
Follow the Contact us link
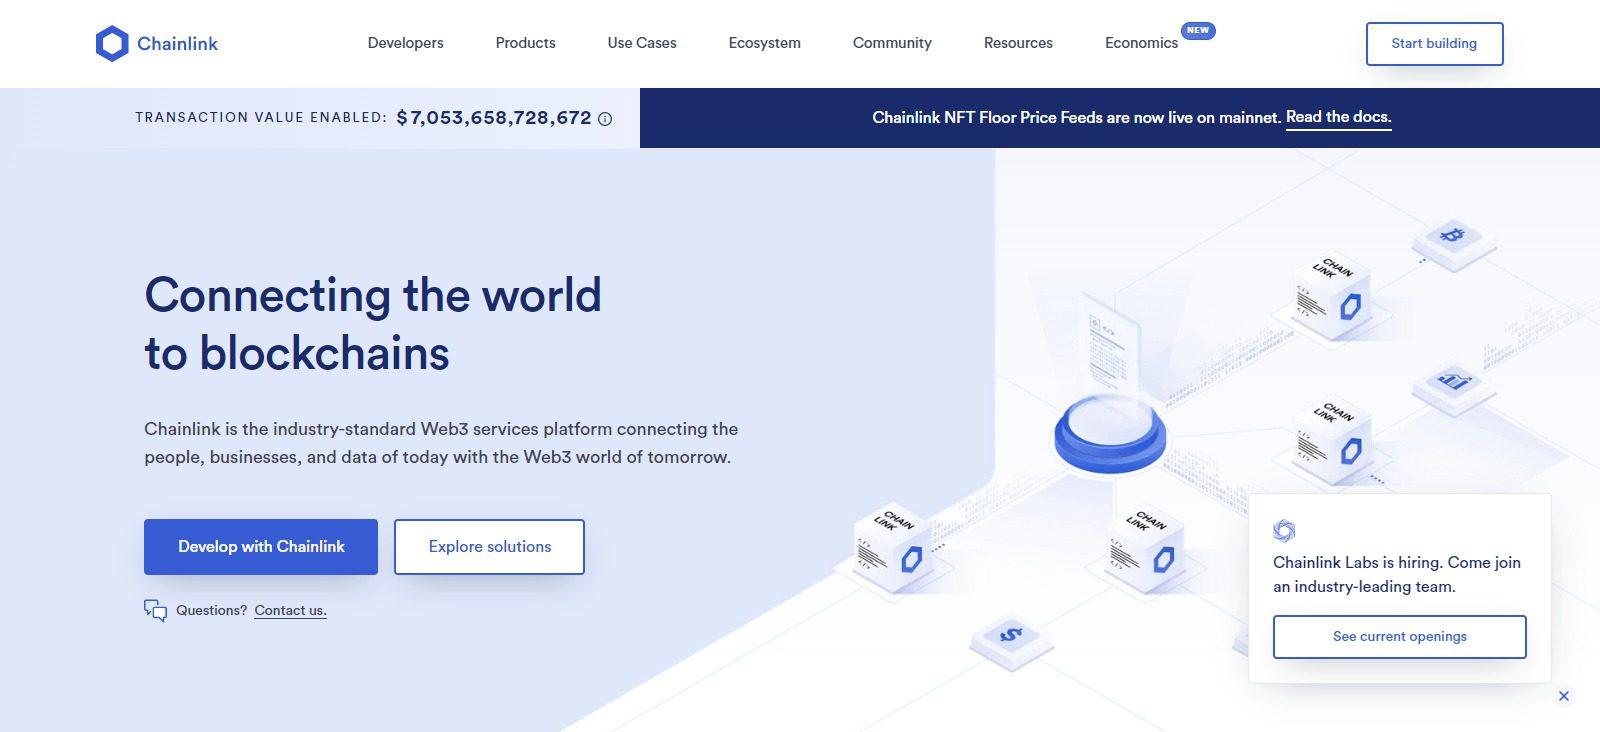coord(290,611)
